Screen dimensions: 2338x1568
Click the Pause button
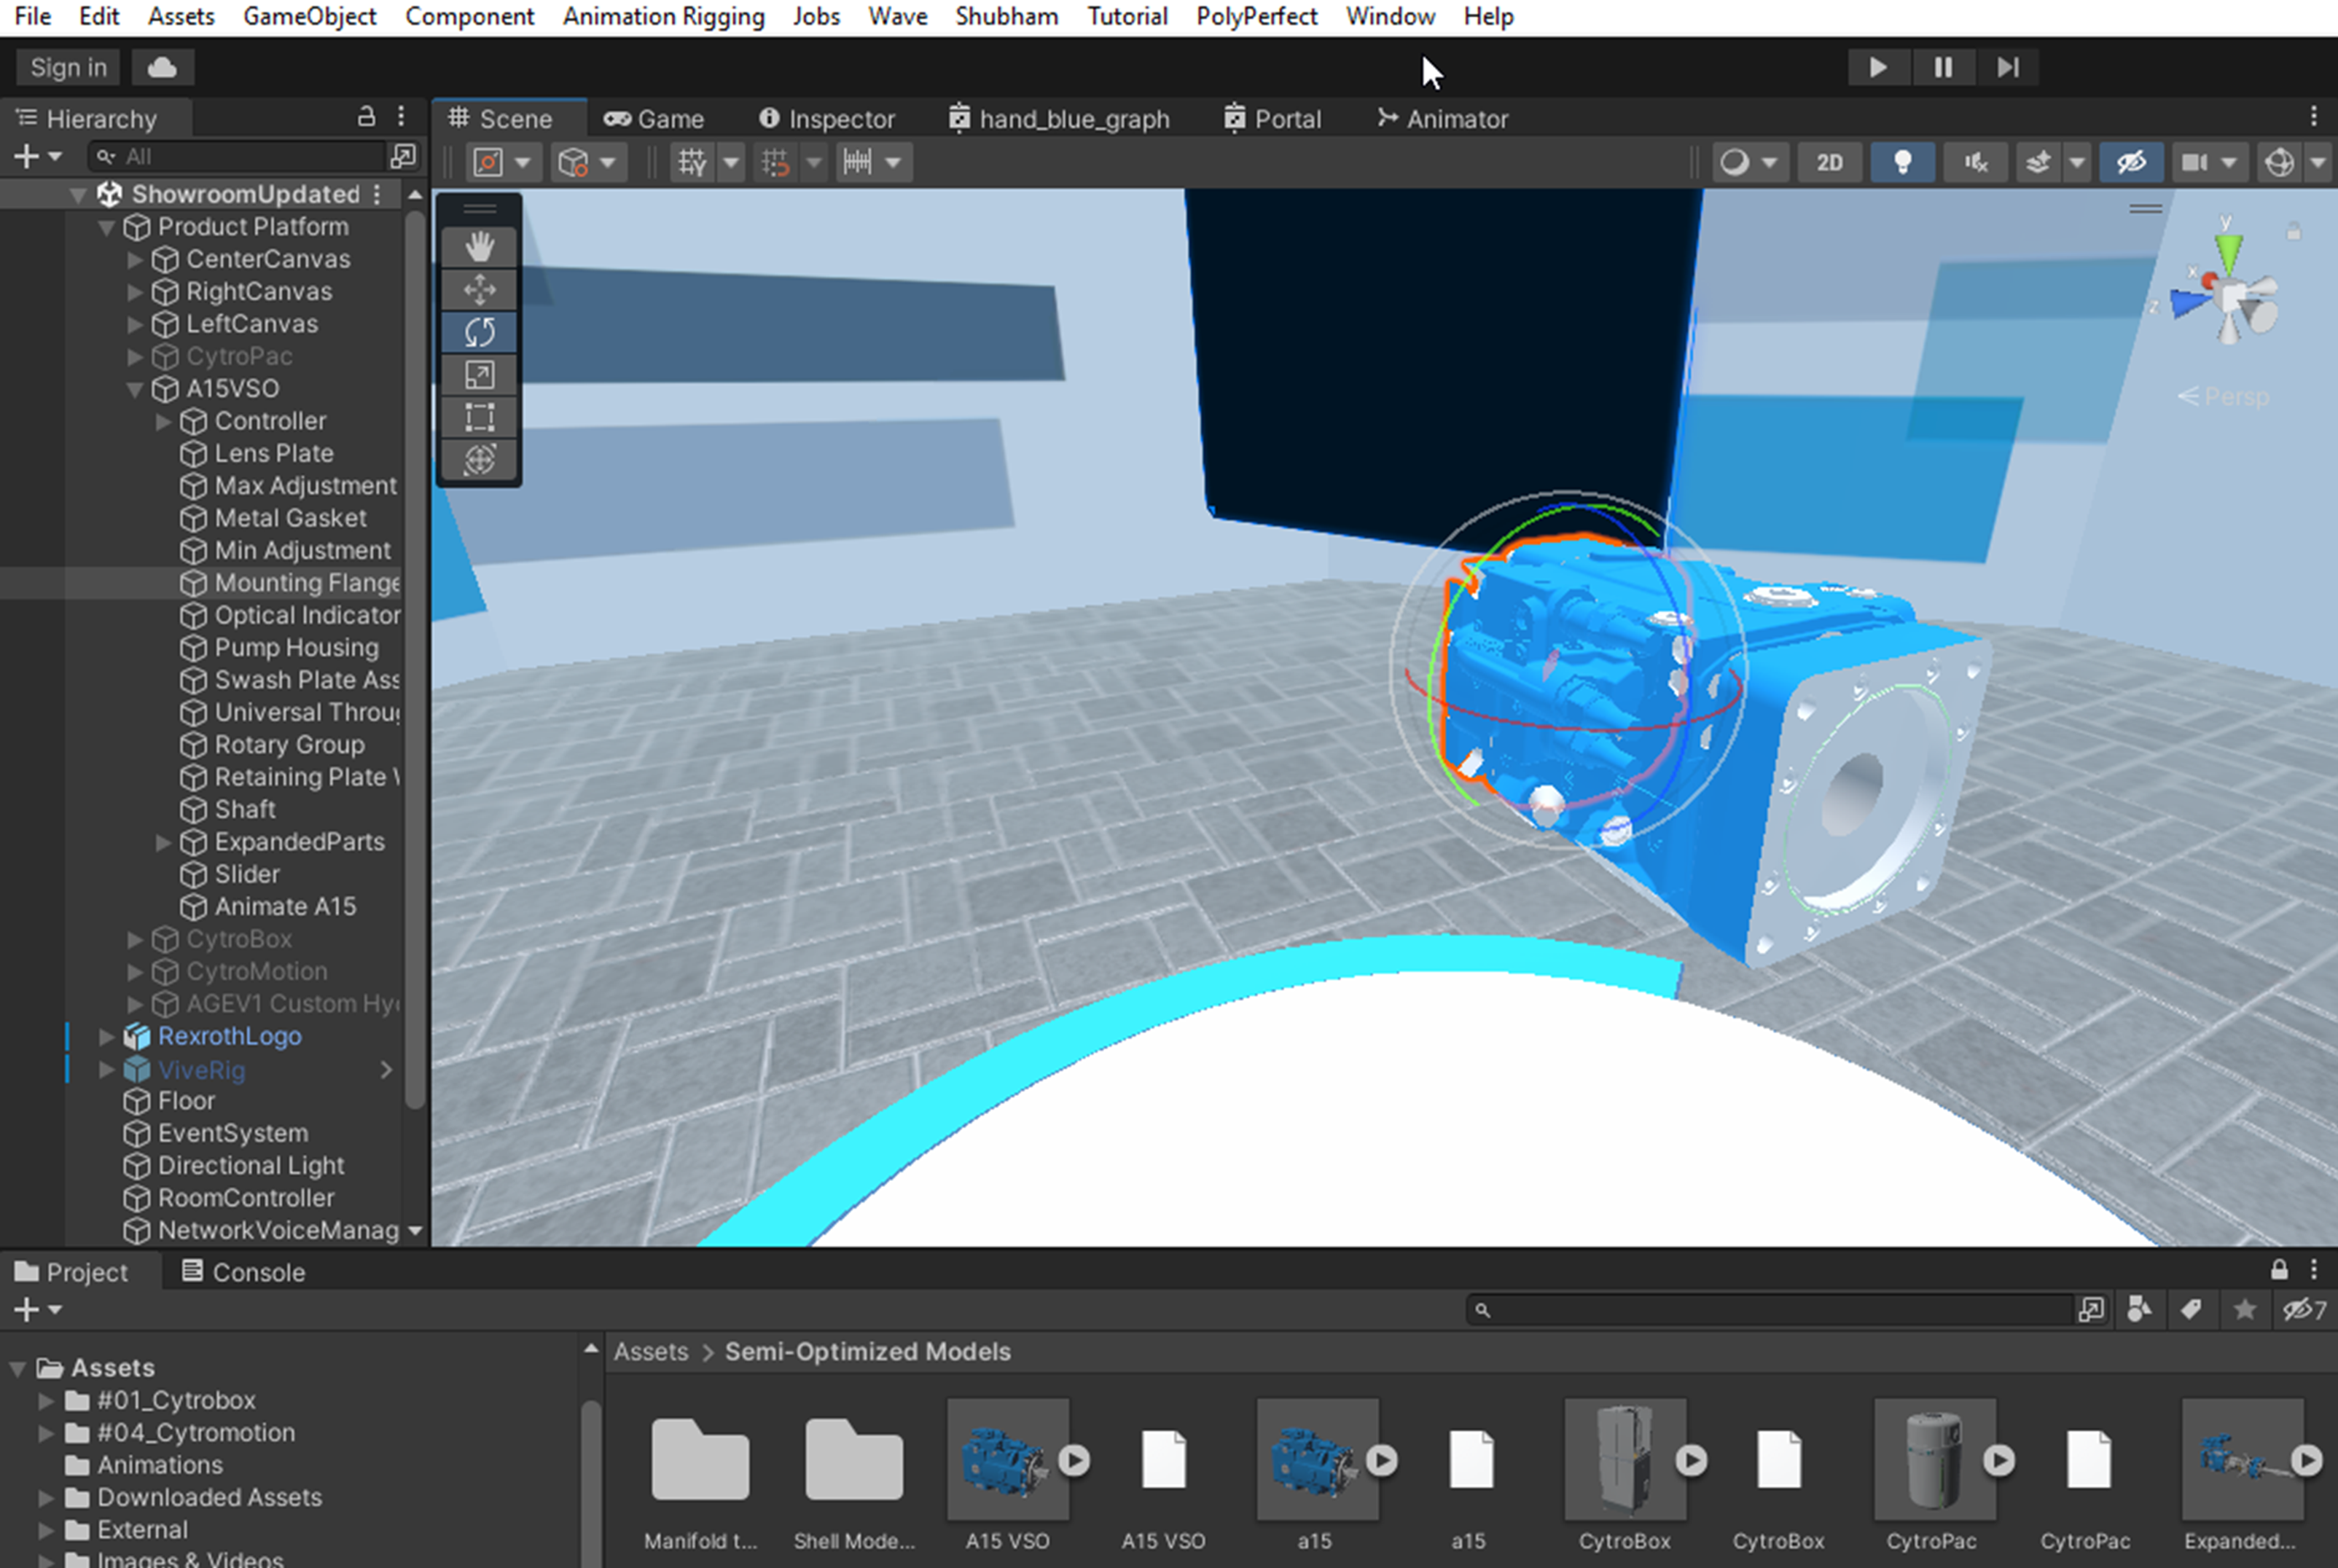(x=1942, y=67)
